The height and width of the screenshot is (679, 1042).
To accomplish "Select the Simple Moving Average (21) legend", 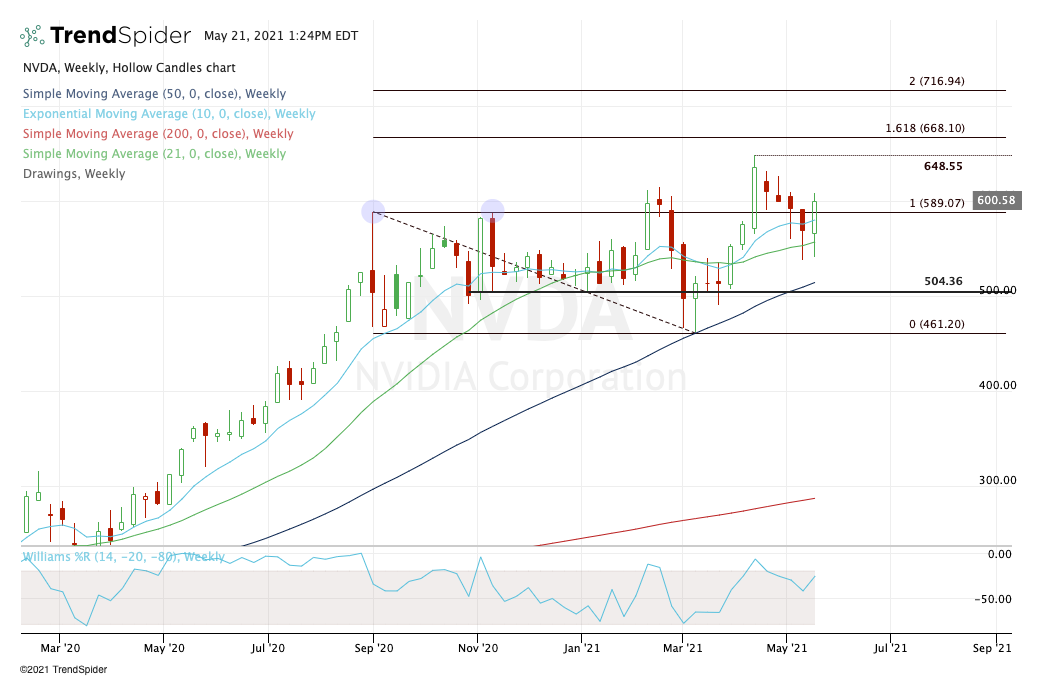I will pyautogui.click(x=154, y=153).
